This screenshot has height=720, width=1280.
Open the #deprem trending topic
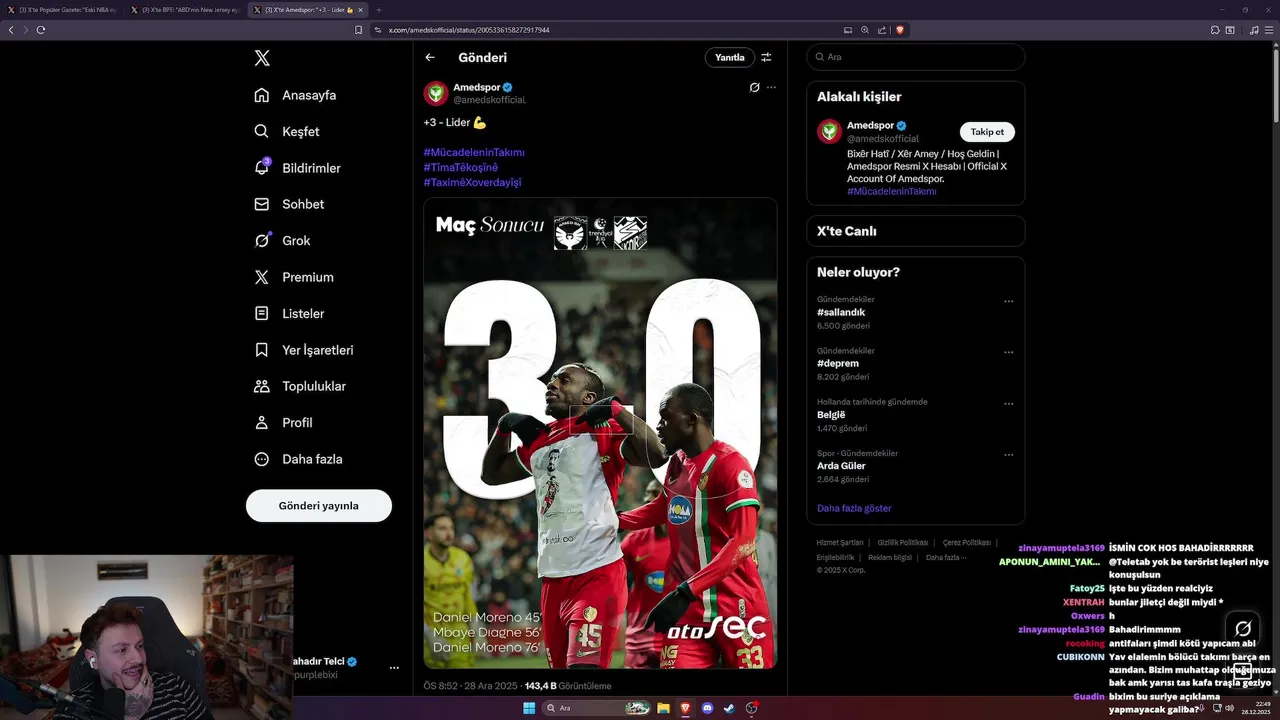[838, 363]
